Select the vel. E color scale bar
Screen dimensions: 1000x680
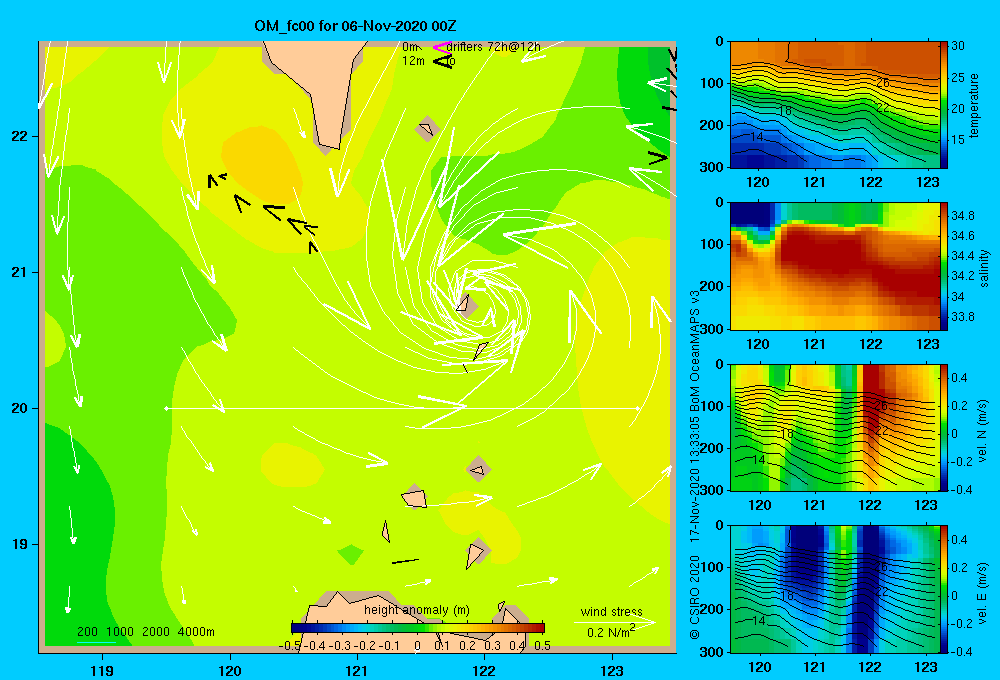coord(943,589)
